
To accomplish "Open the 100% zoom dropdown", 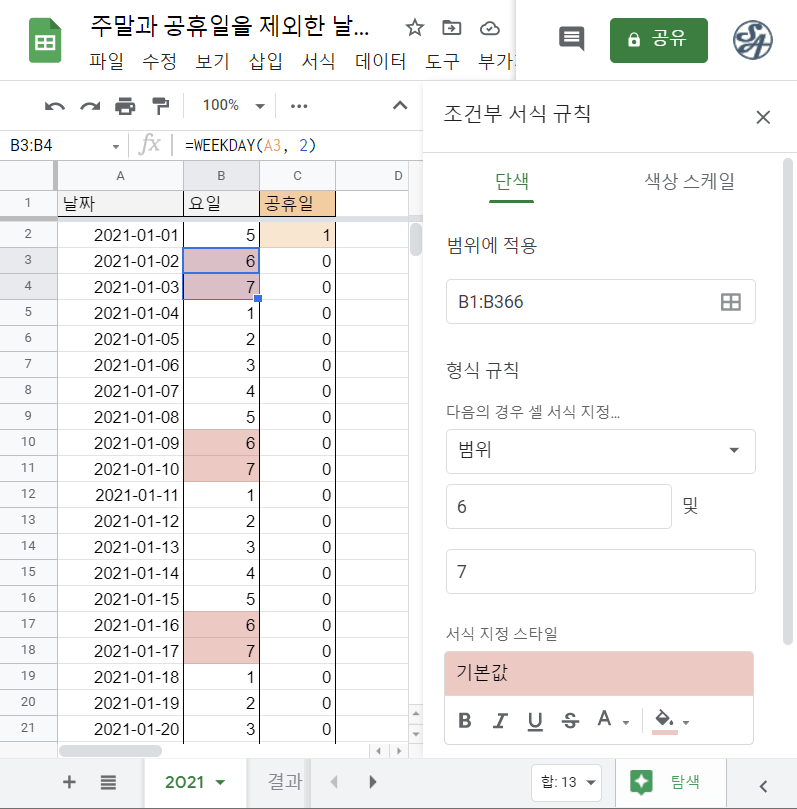I will click(233, 106).
